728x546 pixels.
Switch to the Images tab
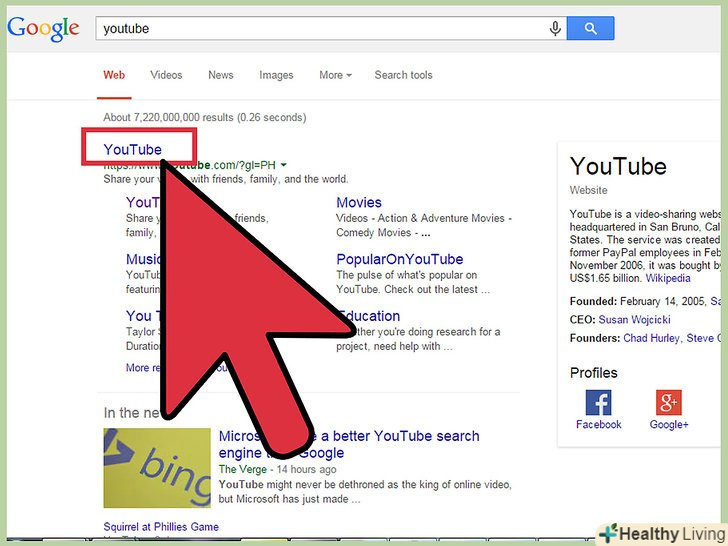pos(276,75)
